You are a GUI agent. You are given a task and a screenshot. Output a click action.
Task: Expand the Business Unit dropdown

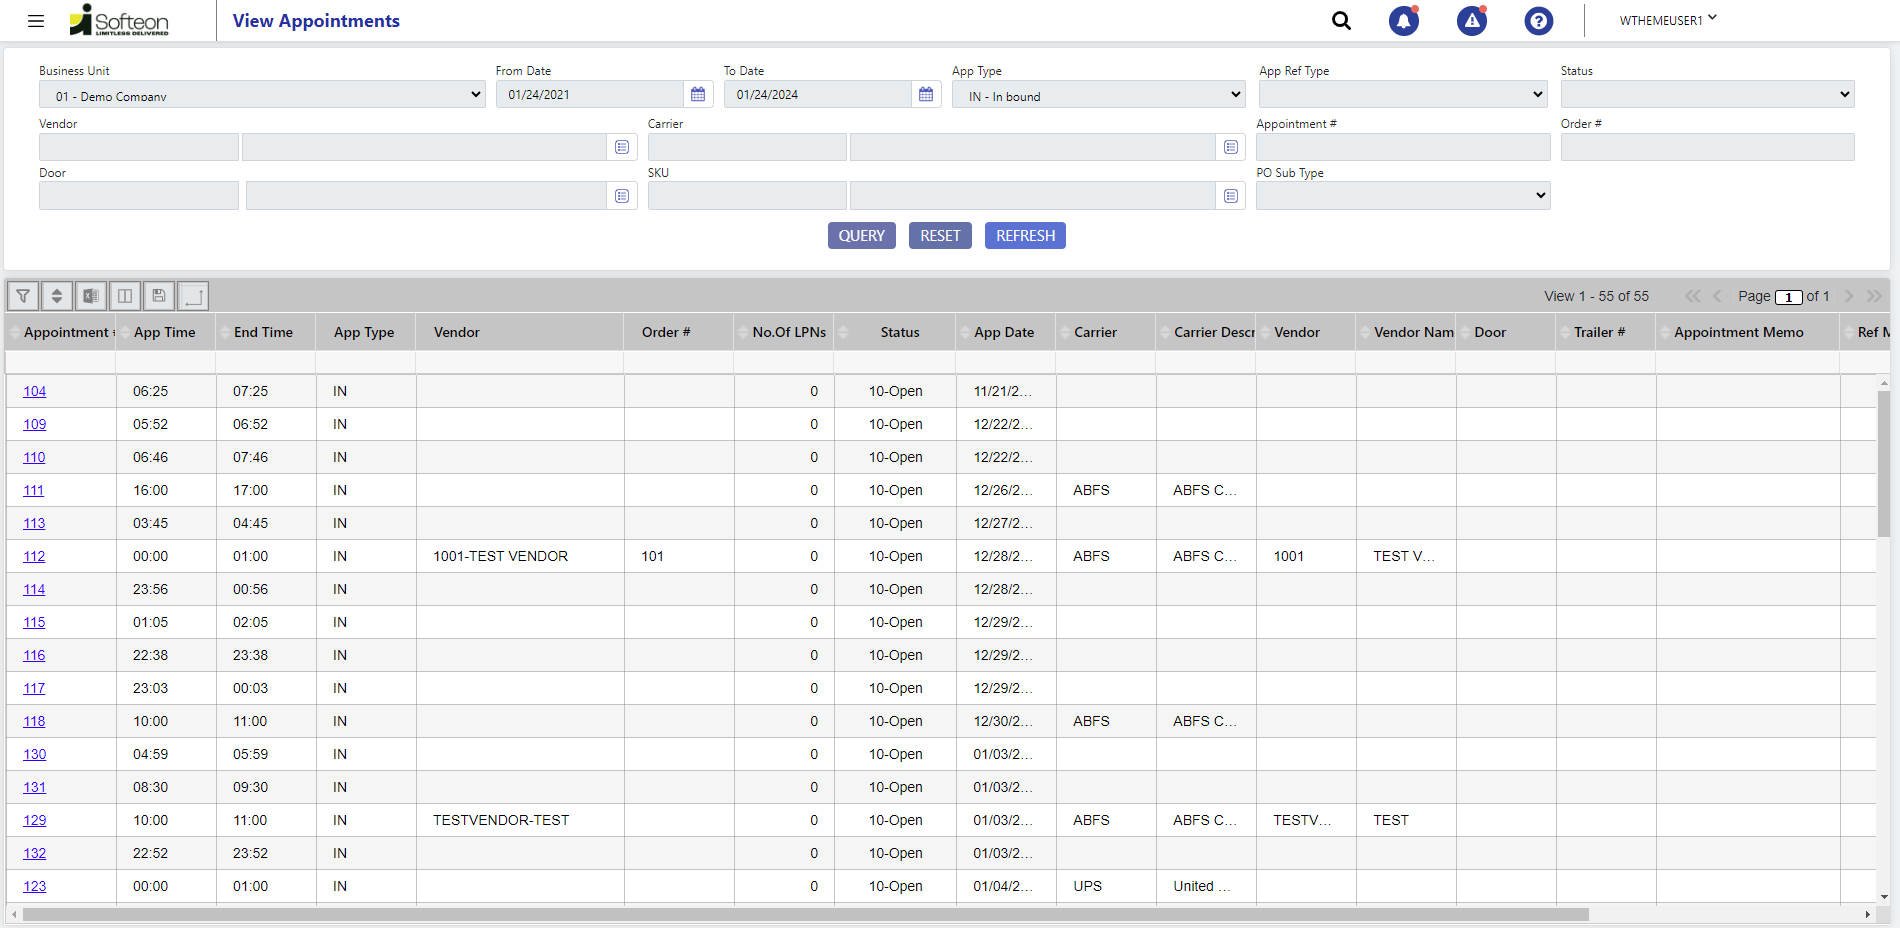(261, 95)
